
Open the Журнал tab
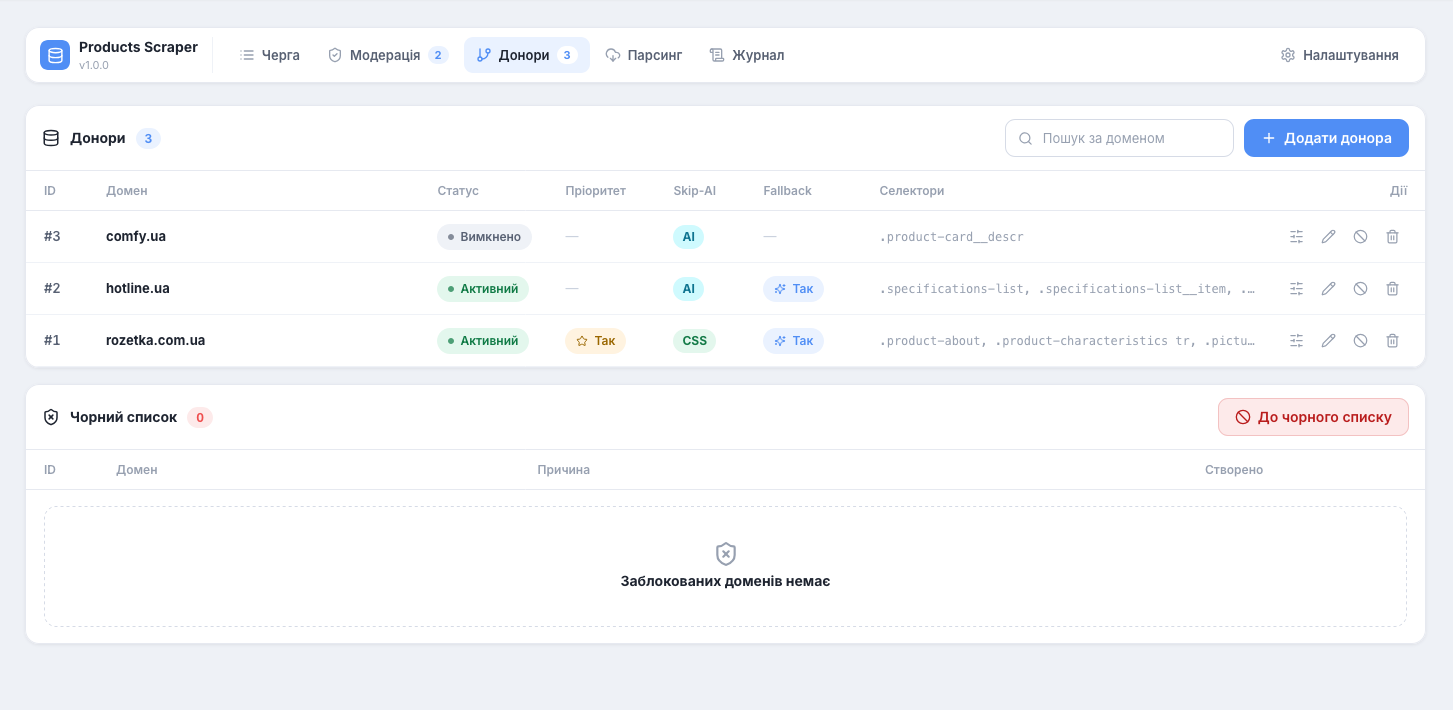point(747,55)
